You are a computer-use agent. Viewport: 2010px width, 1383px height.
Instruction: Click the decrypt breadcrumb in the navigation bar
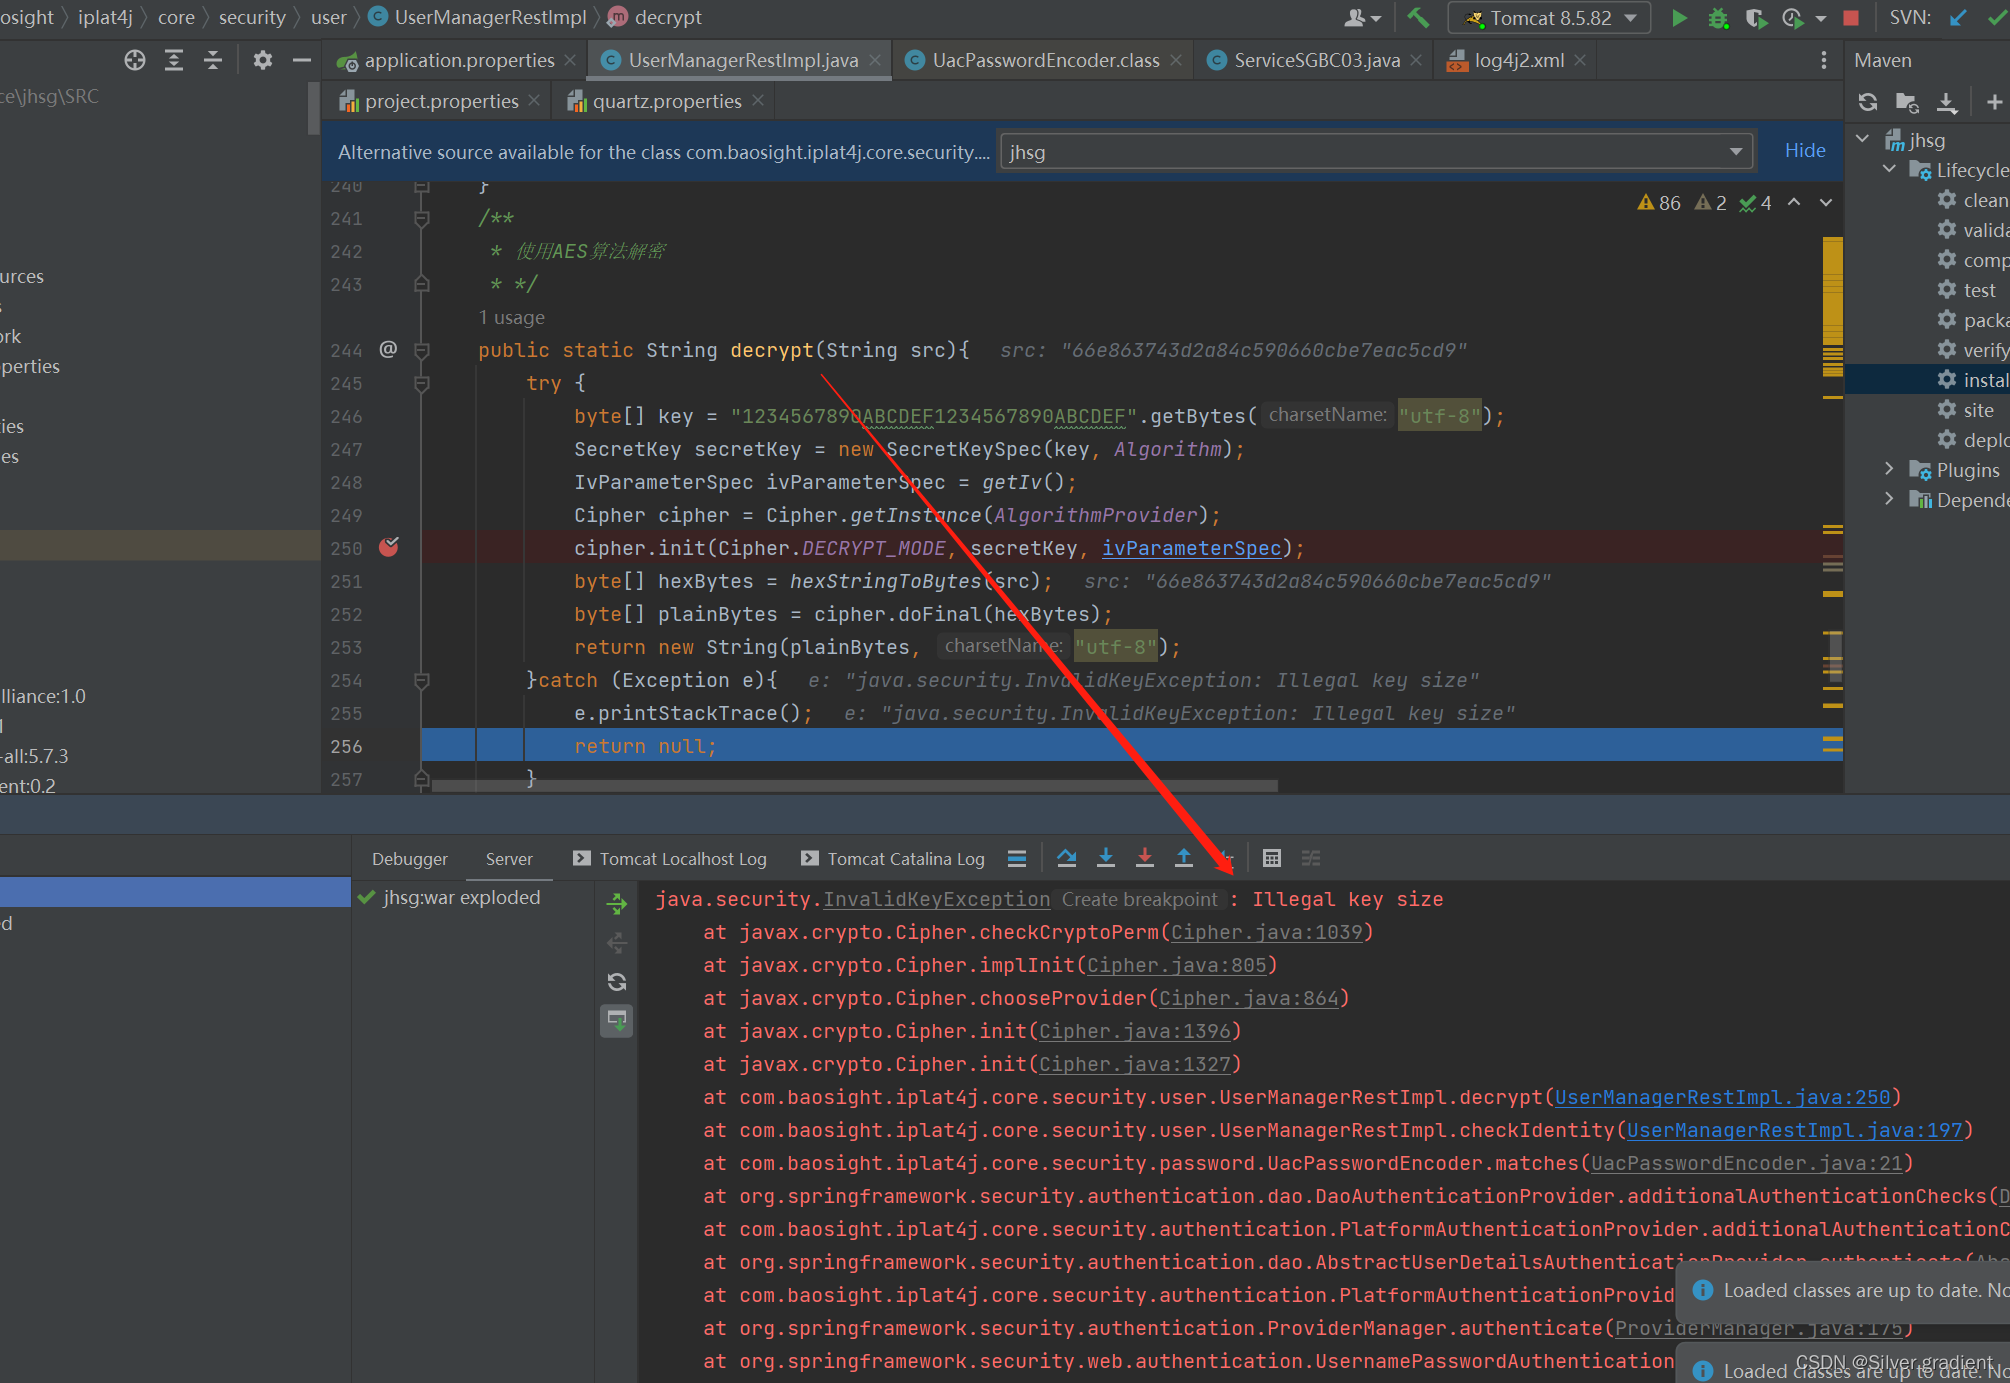656,17
